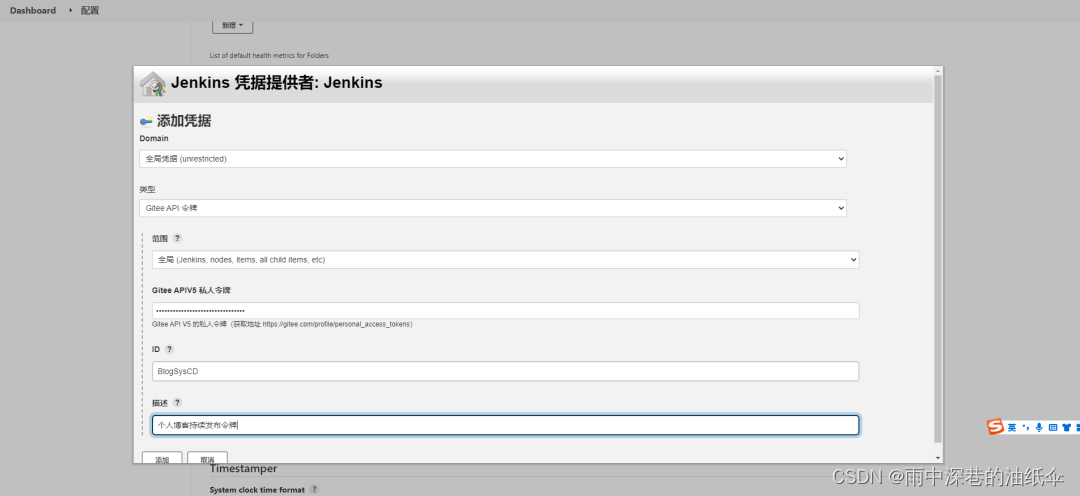
Task: Open help for the 描述 field
Action: [177, 402]
